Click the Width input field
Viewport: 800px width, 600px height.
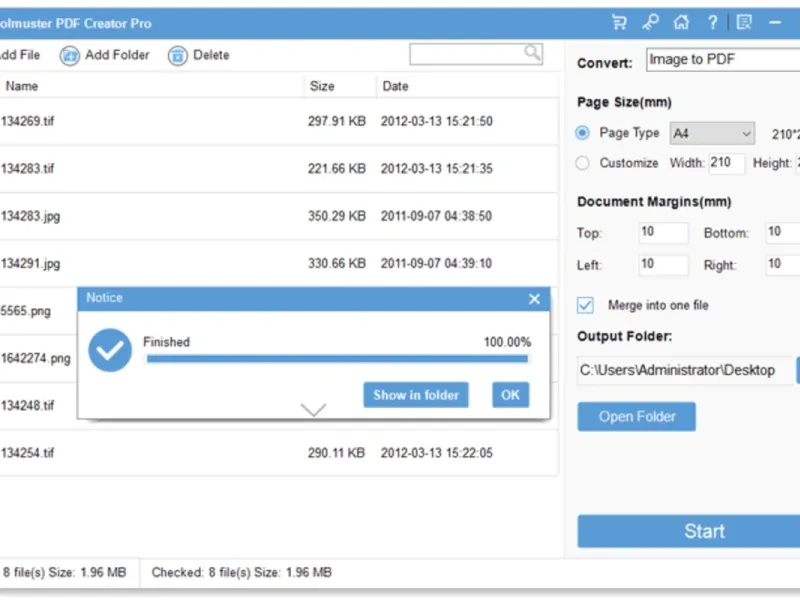[727, 163]
